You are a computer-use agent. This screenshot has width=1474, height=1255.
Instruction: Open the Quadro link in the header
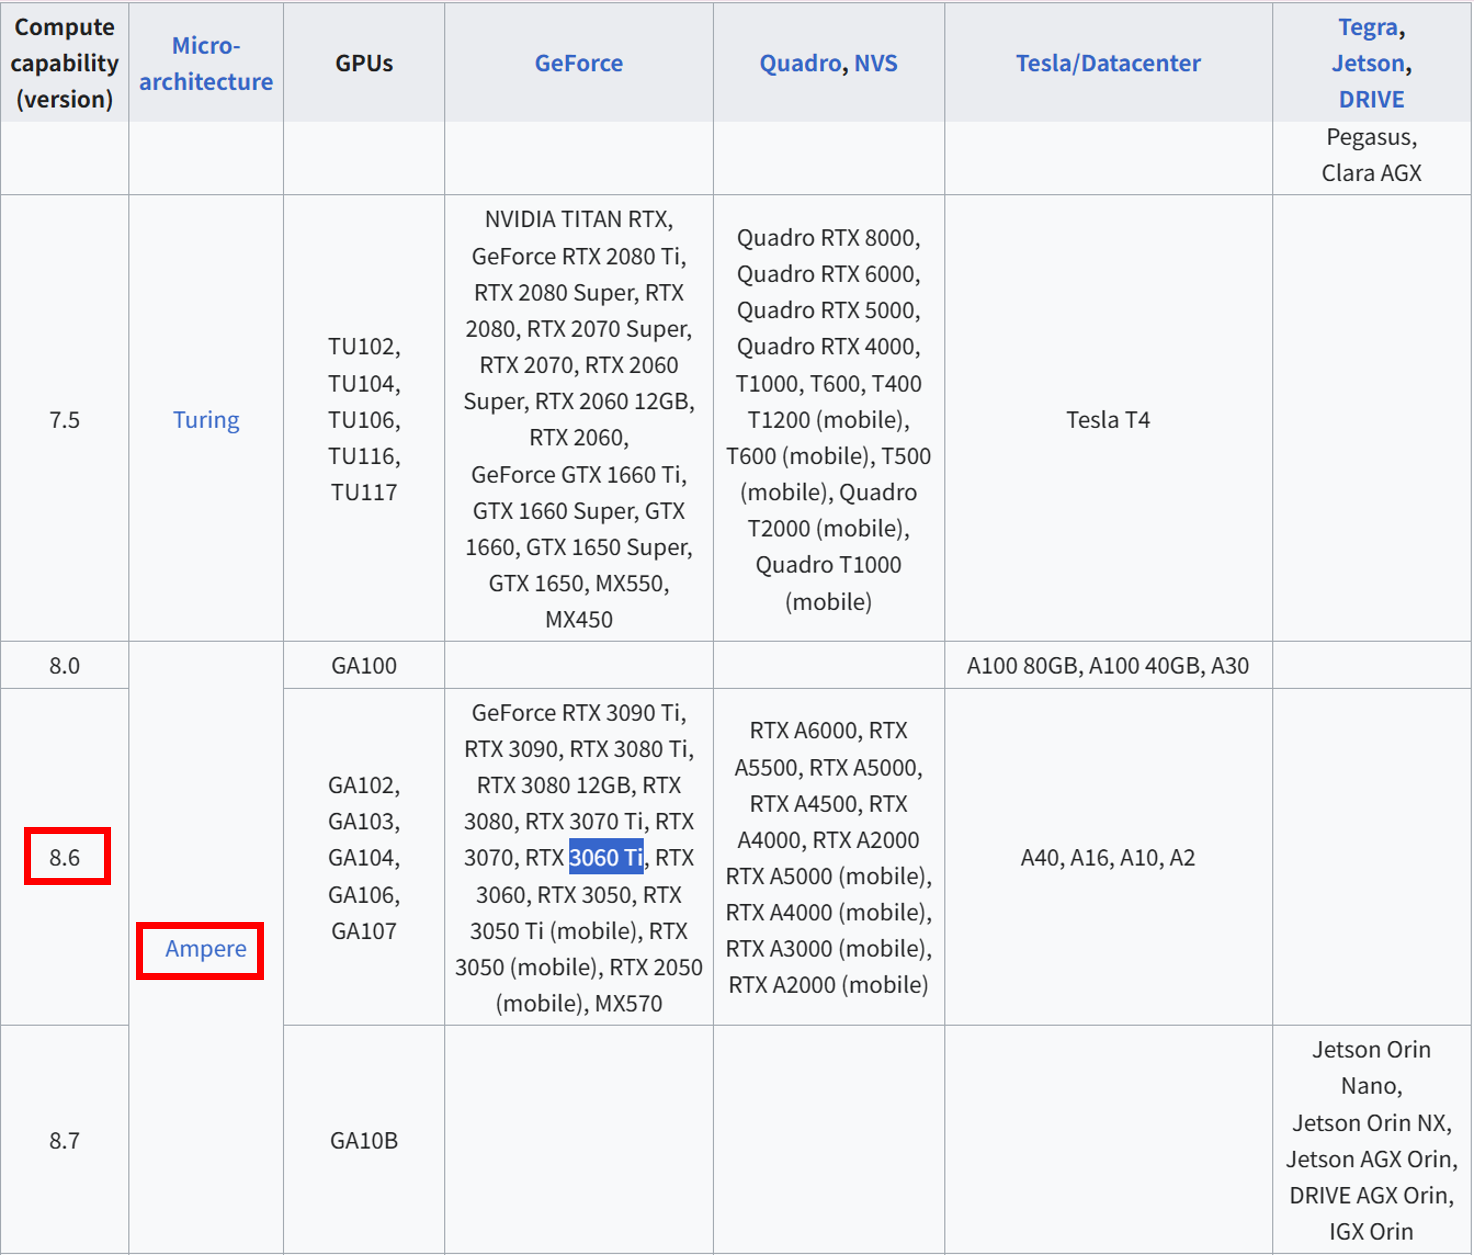tap(800, 63)
